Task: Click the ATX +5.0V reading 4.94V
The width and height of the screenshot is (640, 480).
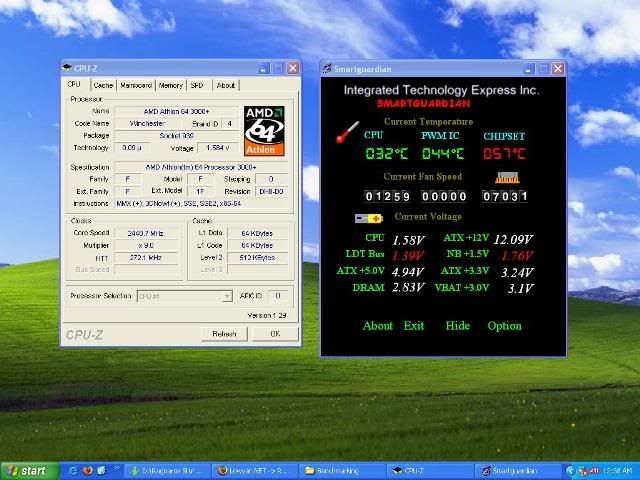Action: (x=408, y=272)
